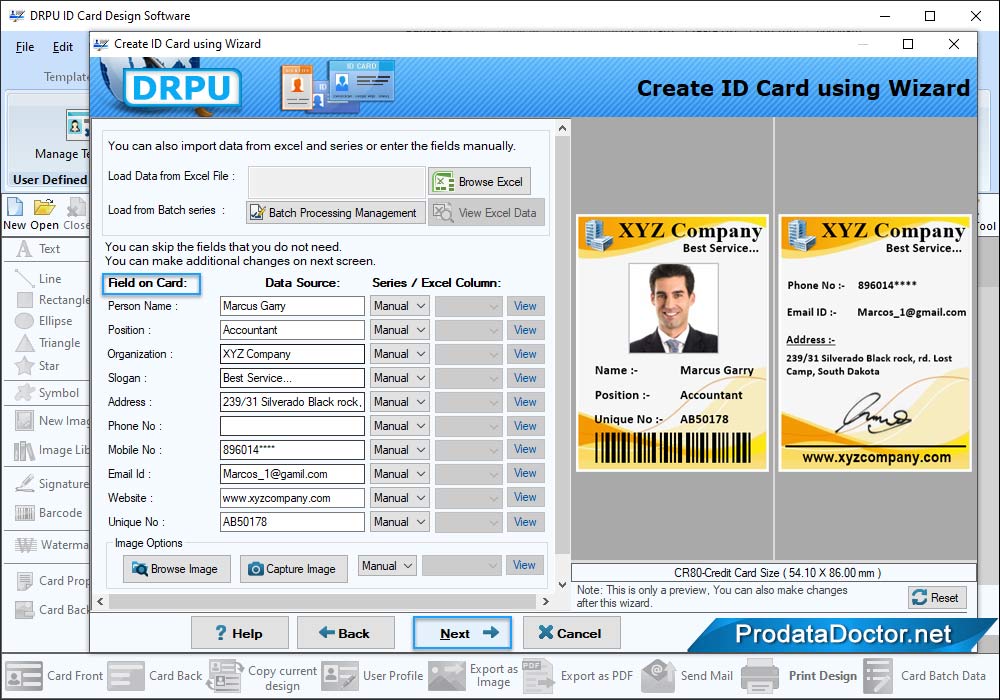Click the Next button
Screen dimensions: 1000x700
(x=462, y=633)
